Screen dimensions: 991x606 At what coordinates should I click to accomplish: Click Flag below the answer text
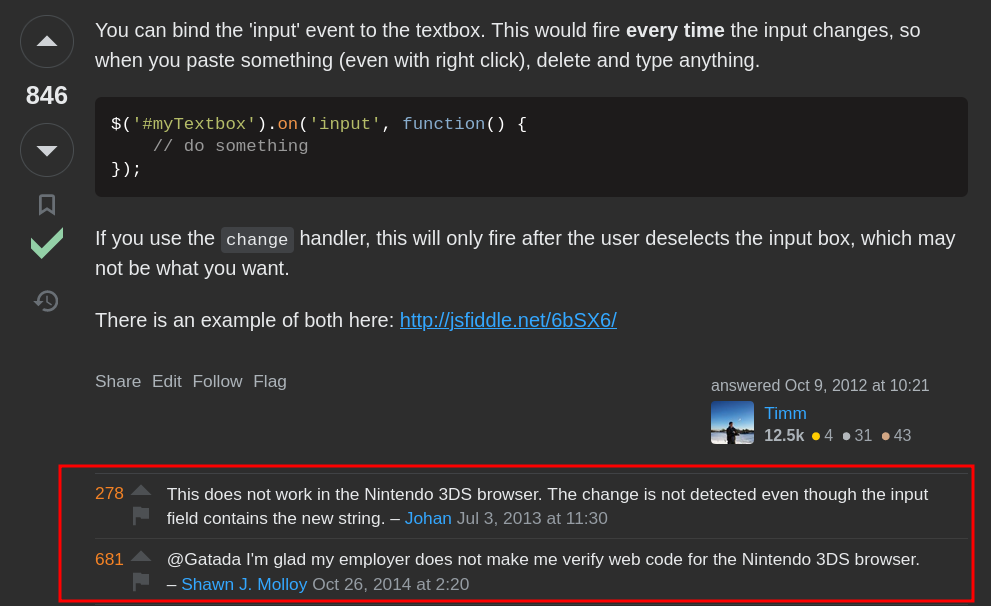click(x=270, y=382)
